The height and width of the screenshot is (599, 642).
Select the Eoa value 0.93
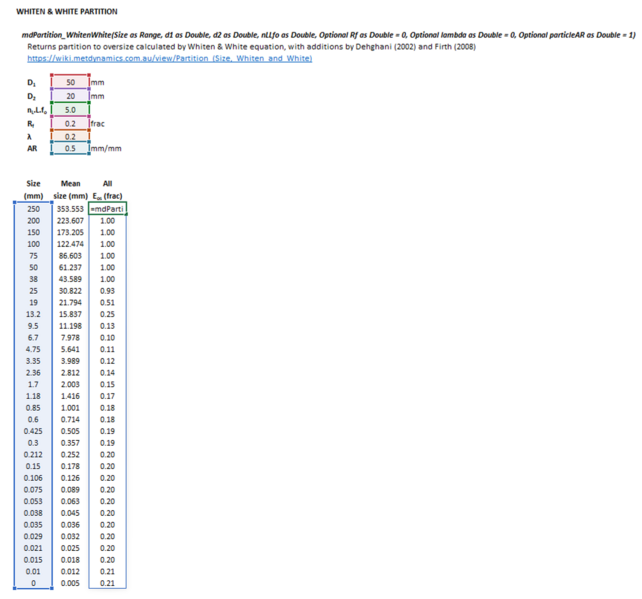[110, 289]
